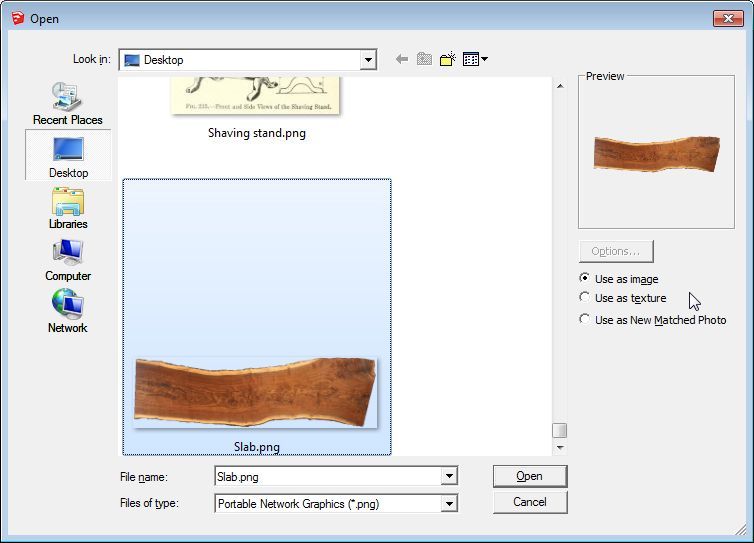The image size is (754, 543).
Task: Click the disabled Options button
Action: (616, 251)
